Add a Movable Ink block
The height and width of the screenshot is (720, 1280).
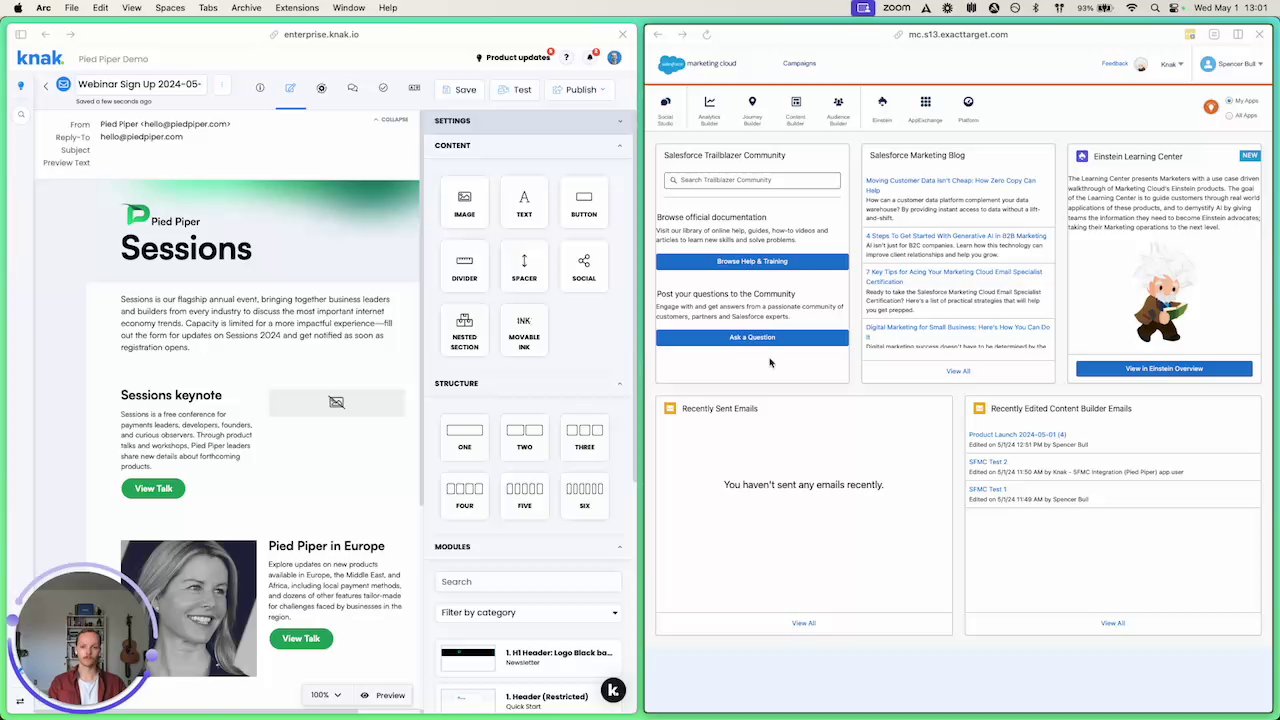[524, 331]
